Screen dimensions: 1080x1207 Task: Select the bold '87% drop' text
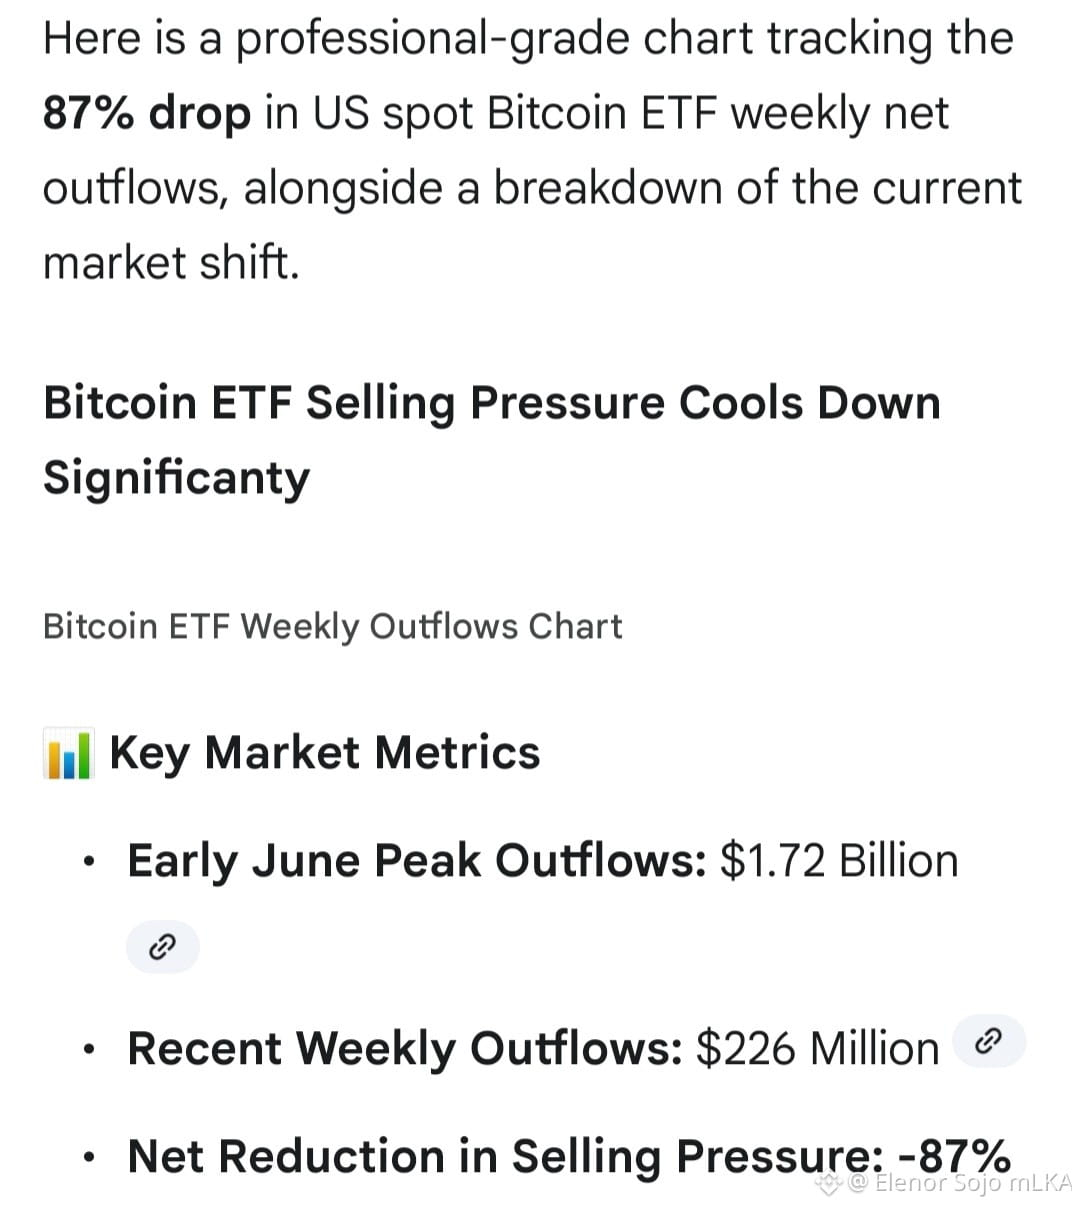pyautogui.click(x=147, y=112)
